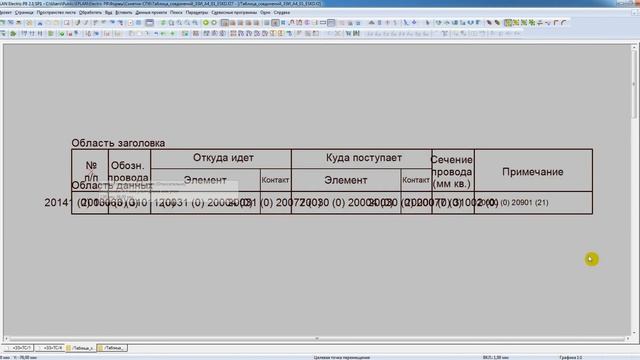Screen dimensions: 640x360
Task: Click the green checkmark icon on the second toolbar
Action: (x=62, y=33)
